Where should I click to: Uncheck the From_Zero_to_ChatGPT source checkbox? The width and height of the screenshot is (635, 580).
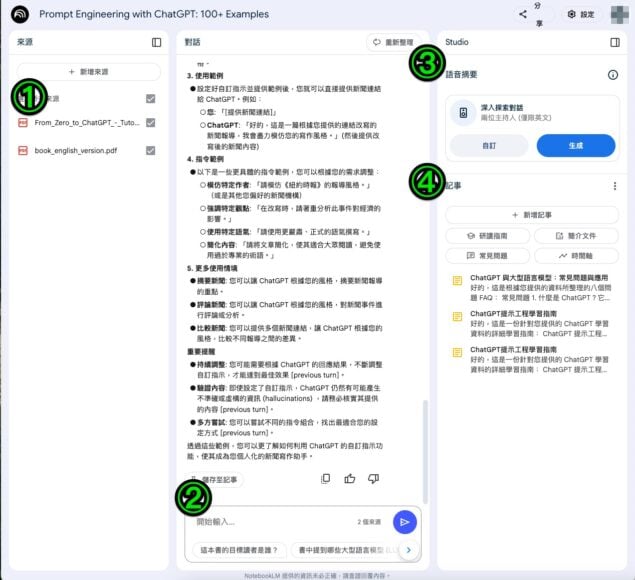coord(150,123)
